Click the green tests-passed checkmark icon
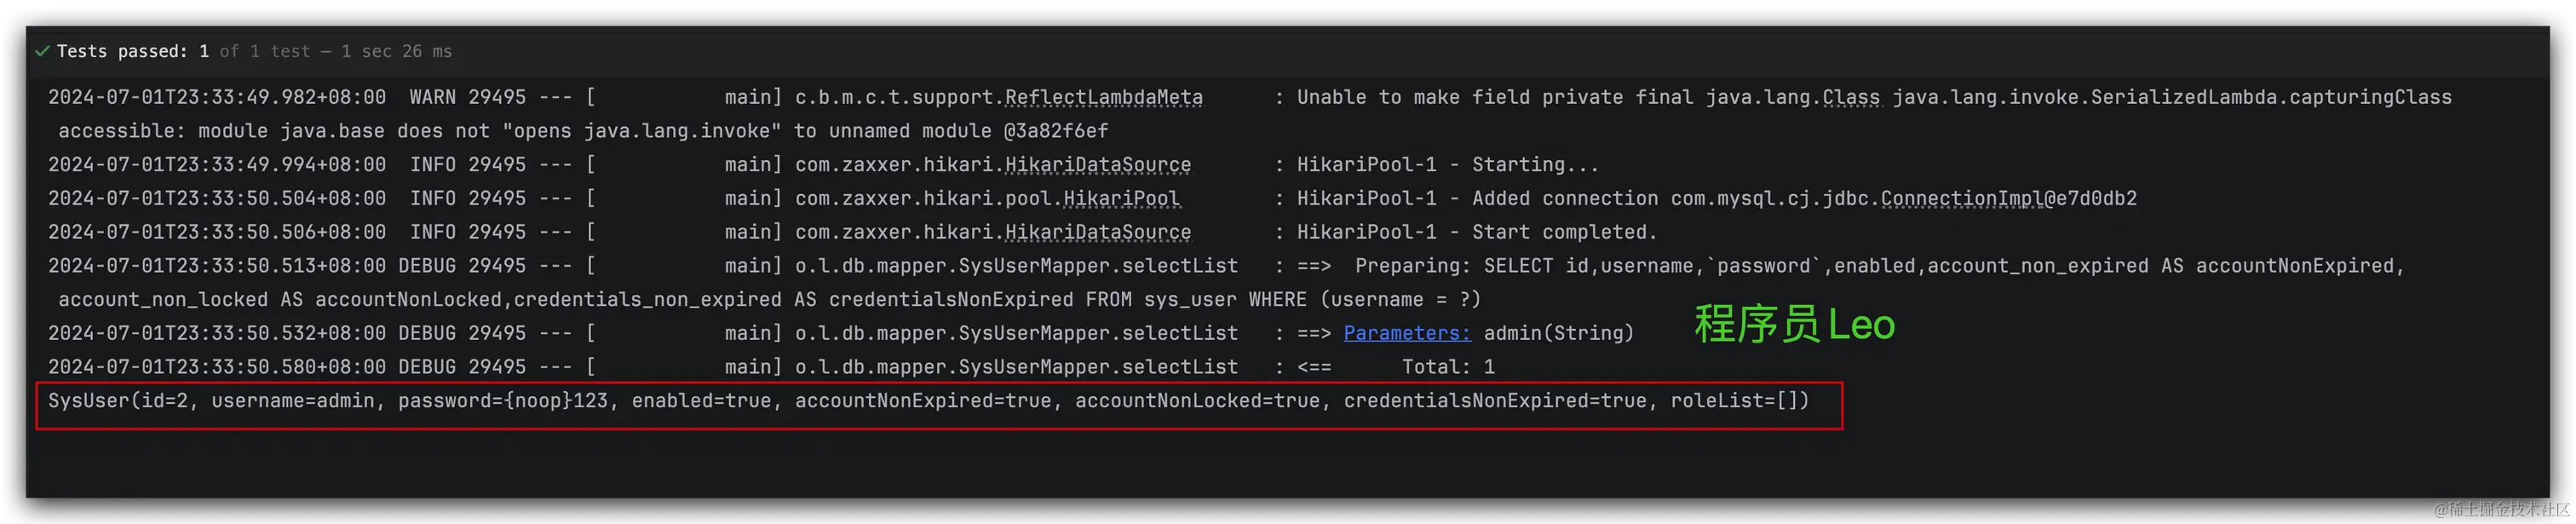 (42, 51)
